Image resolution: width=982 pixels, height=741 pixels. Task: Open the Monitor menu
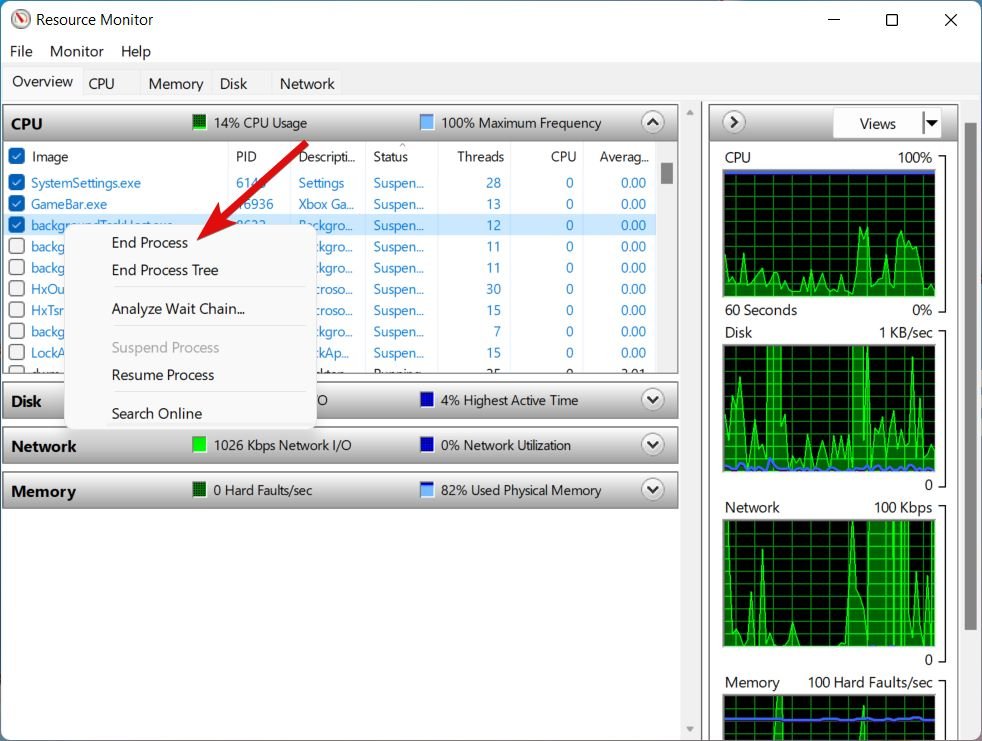click(77, 51)
